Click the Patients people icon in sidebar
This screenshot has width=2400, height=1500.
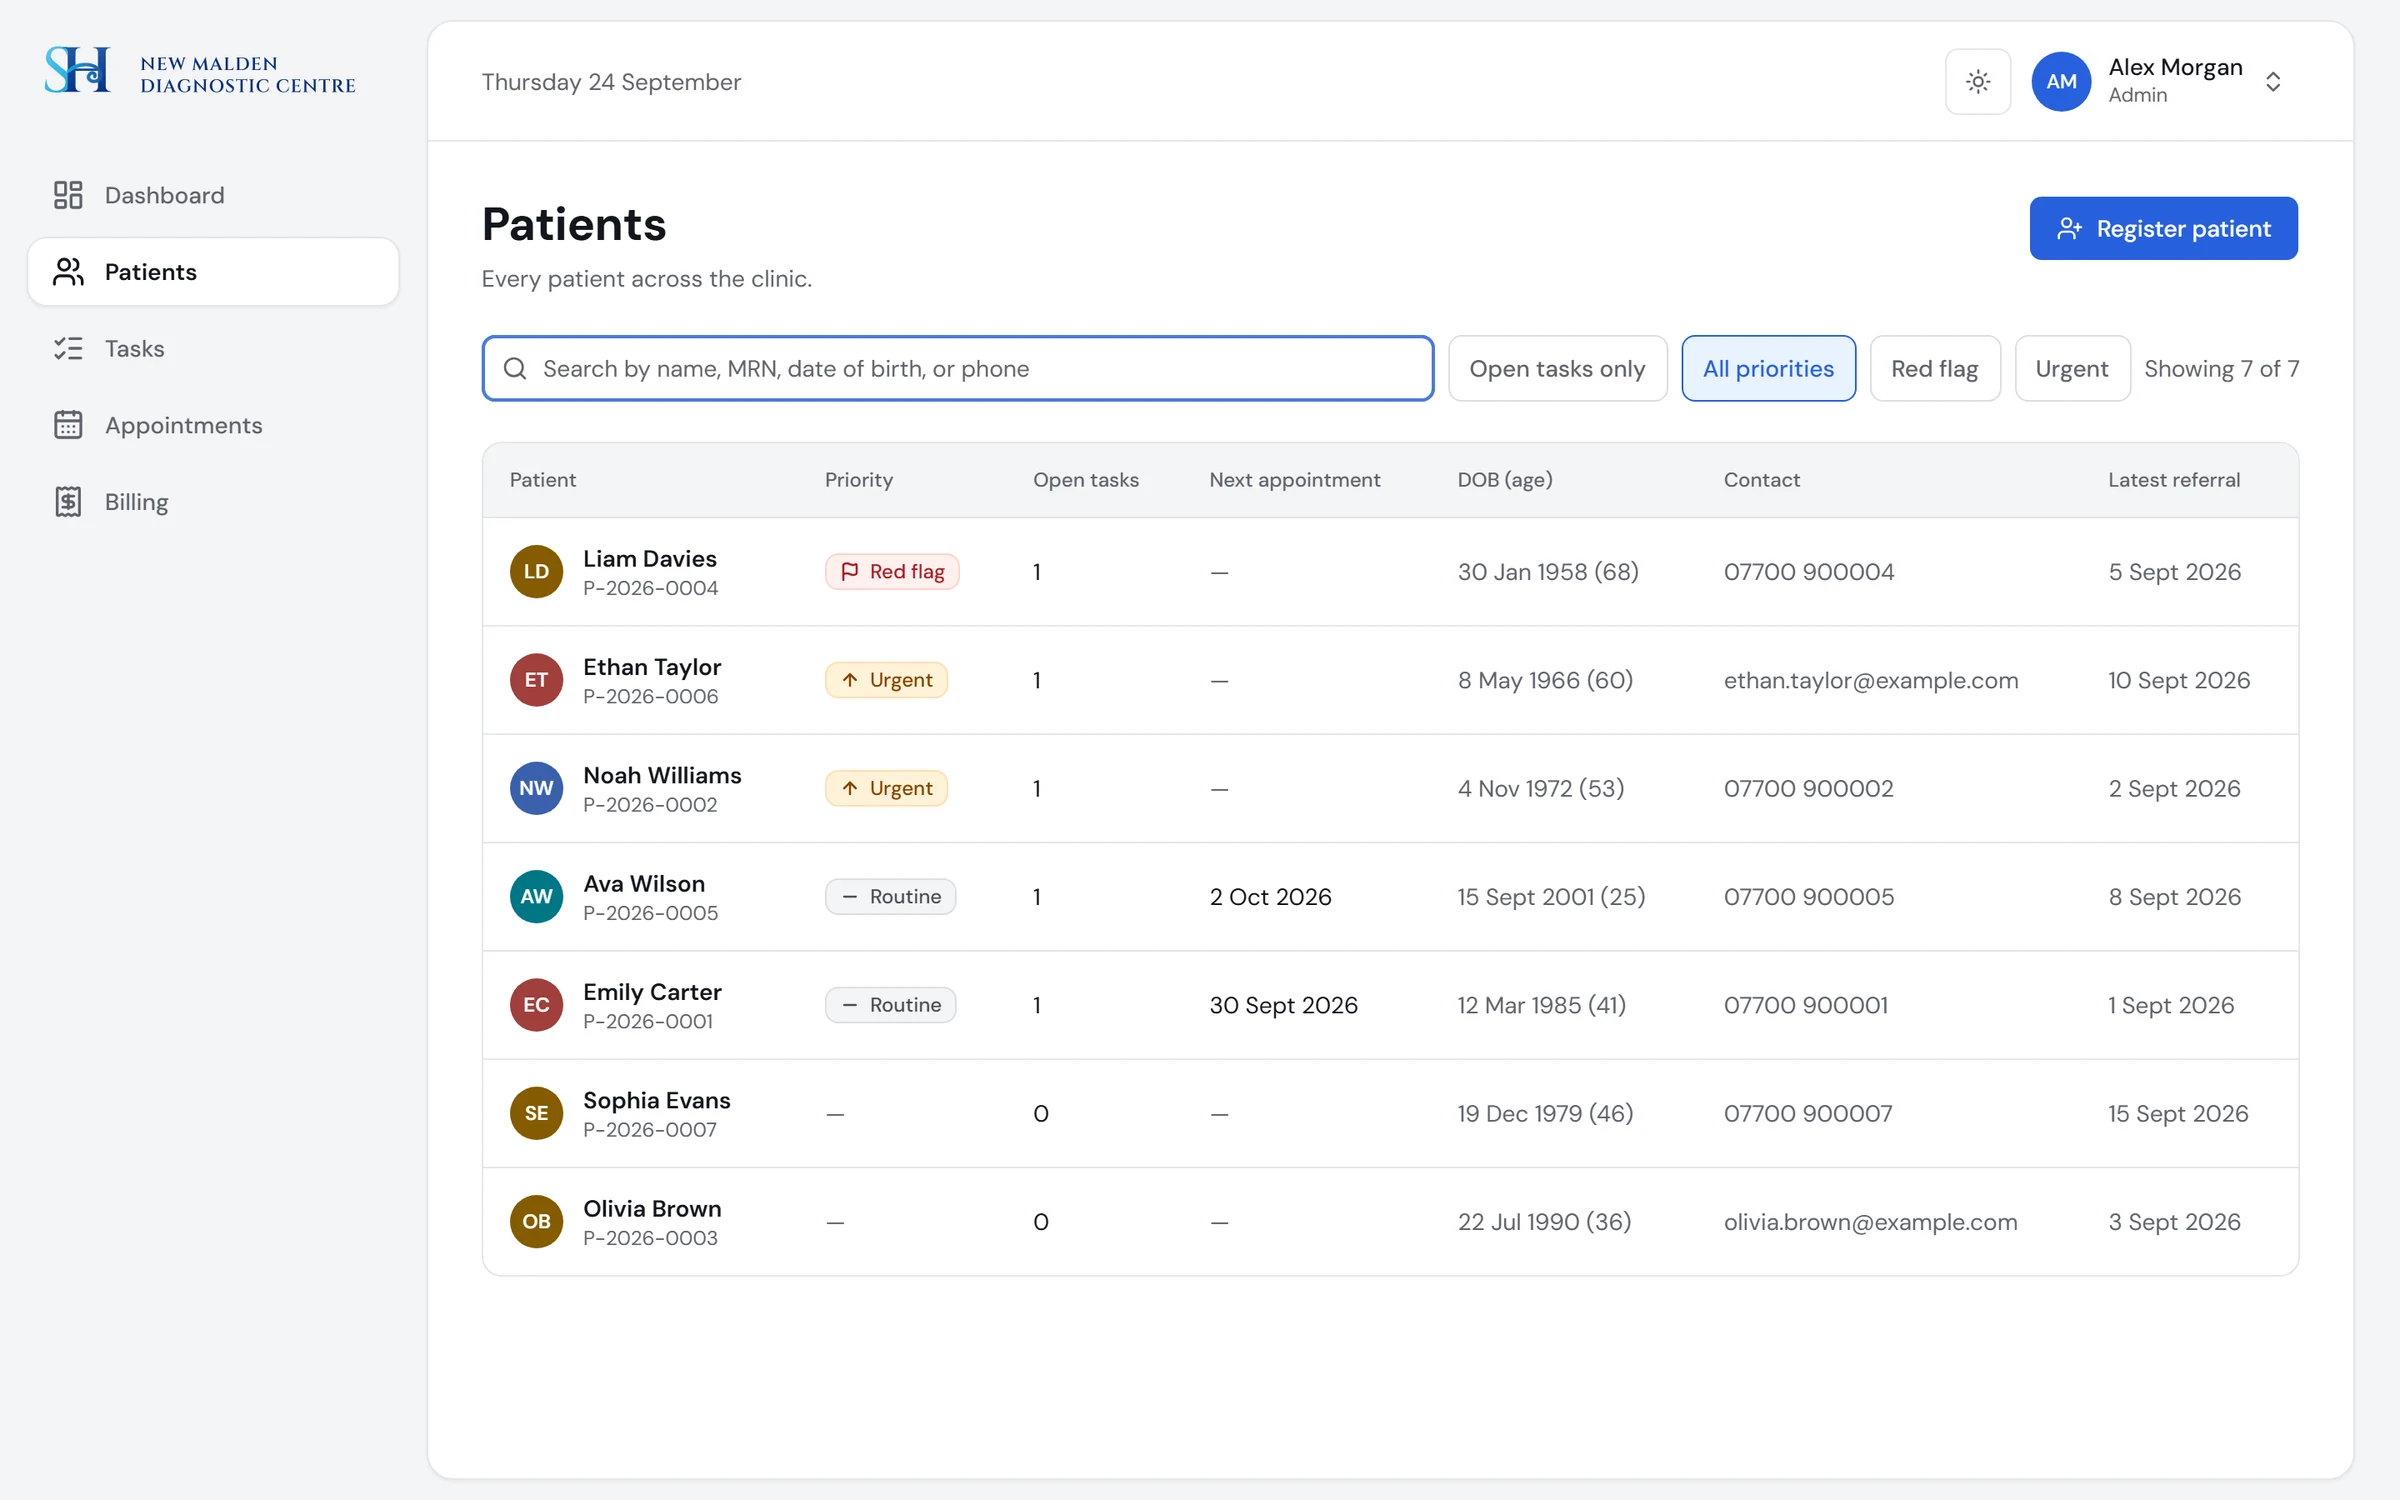coord(68,272)
